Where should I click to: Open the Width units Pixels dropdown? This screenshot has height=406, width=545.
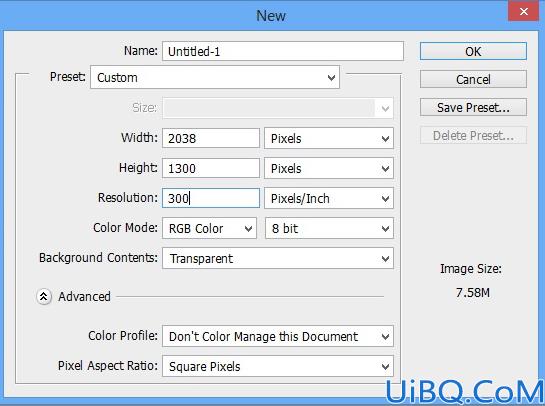[x=329, y=138]
